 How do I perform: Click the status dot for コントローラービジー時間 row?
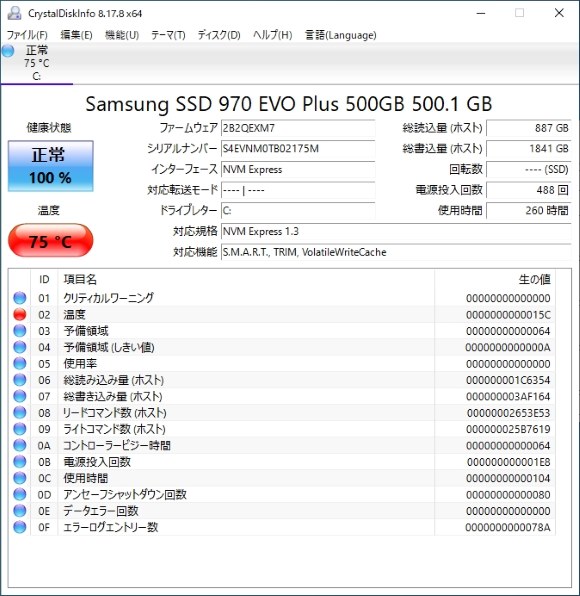[x=20, y=445]
